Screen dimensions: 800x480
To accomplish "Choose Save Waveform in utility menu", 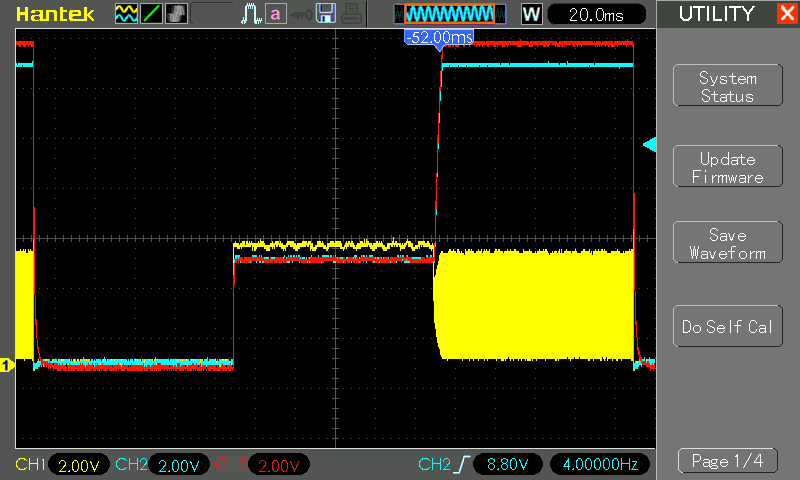I will 727,244.
